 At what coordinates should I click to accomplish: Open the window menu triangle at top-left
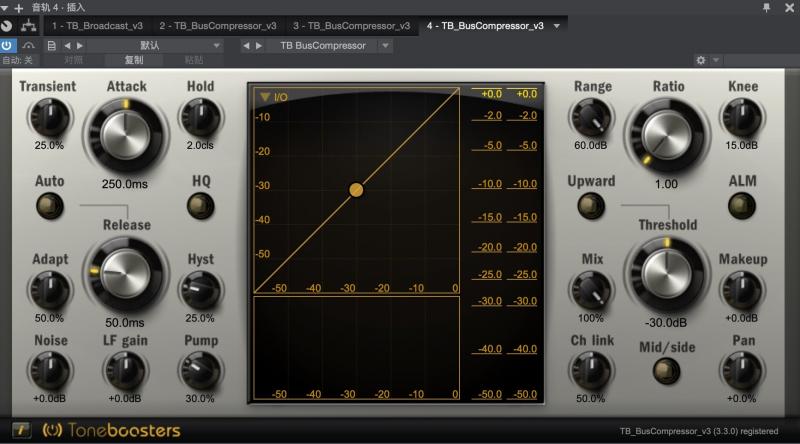coord(5,8)
